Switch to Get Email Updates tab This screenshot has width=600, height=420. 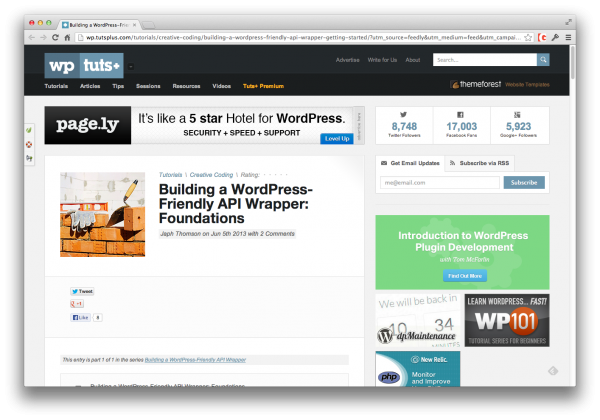(x=410, y=163)
